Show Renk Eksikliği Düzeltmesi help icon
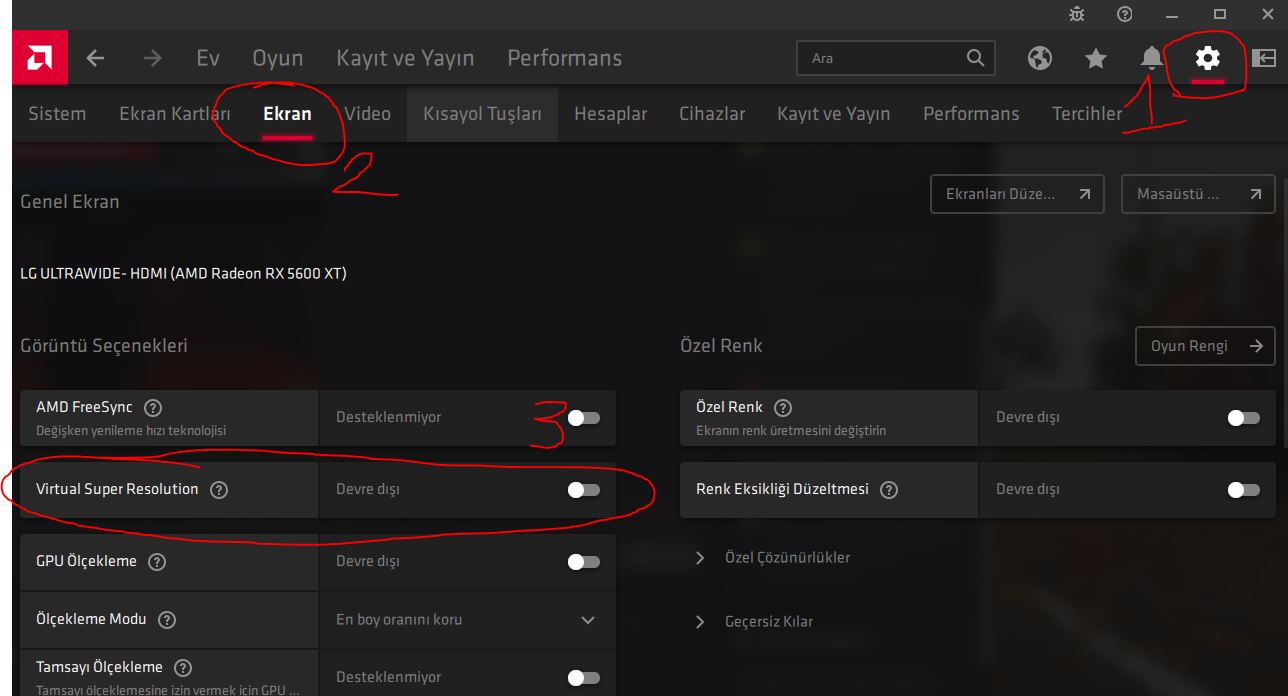Screen dimensions: 1288x696 coord(889,490)
